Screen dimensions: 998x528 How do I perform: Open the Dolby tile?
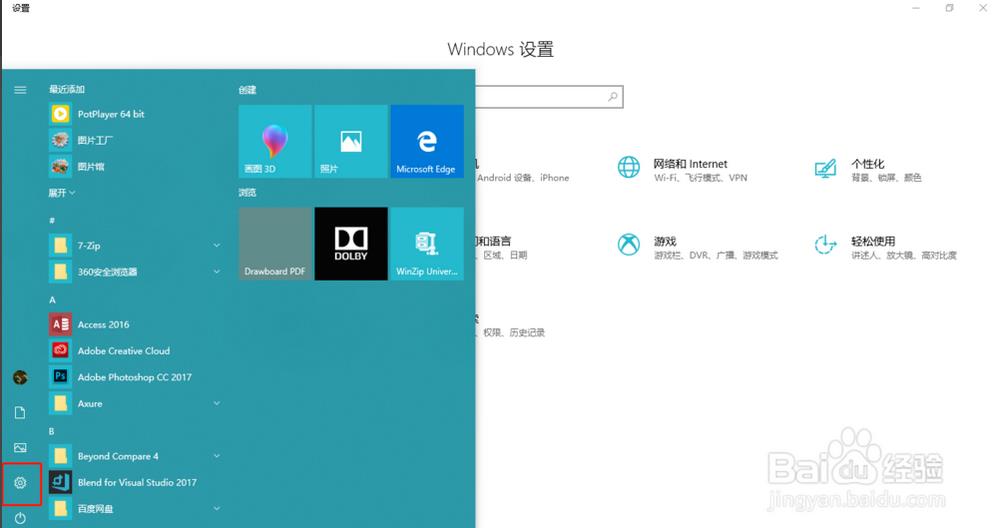click(351, 244)
